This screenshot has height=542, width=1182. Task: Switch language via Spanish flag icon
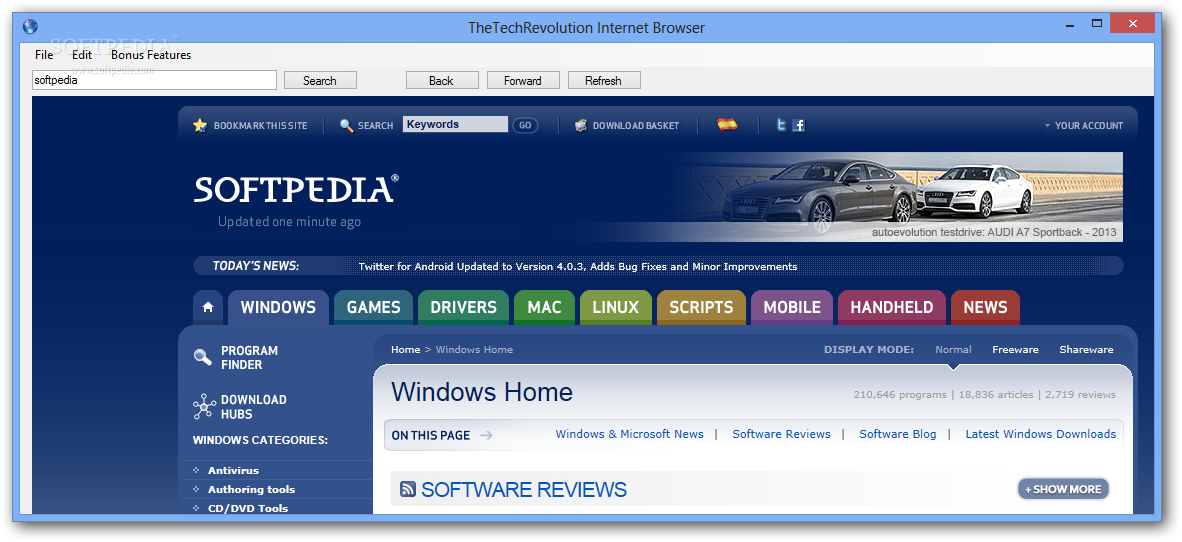pos(727,125)
